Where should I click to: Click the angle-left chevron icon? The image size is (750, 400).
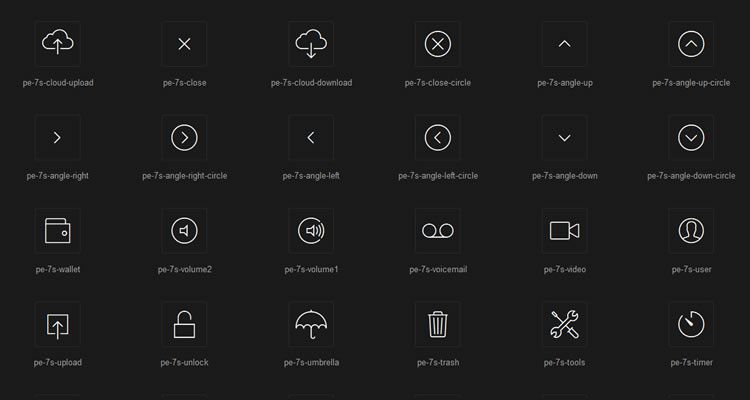tap(311, 138)
